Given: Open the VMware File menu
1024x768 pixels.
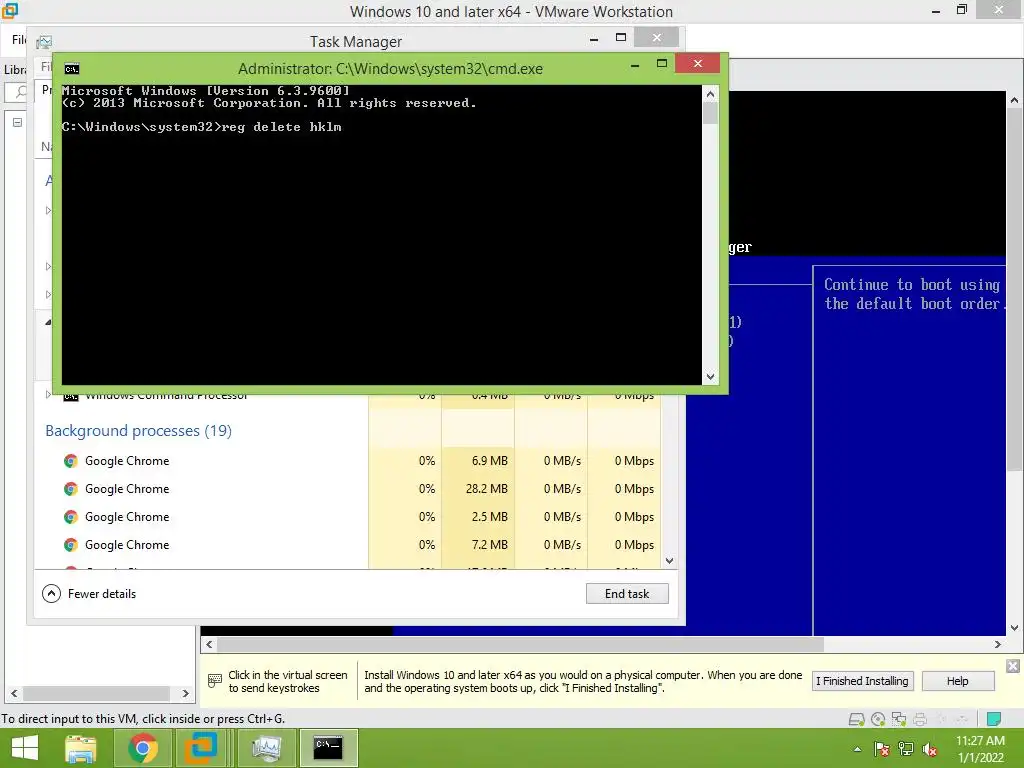Looking at the screenshot, I should 18,40.
